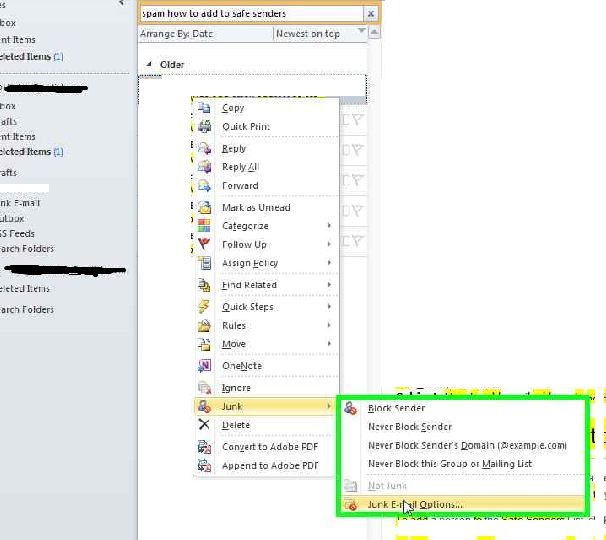Click inside the search query field

(x=250, y=14)
